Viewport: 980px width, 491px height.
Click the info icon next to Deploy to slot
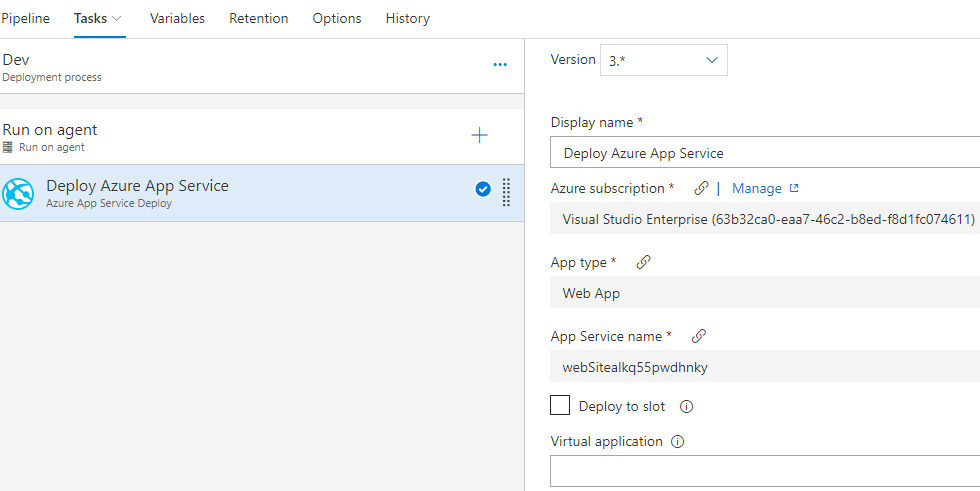[x=686, y=407]
